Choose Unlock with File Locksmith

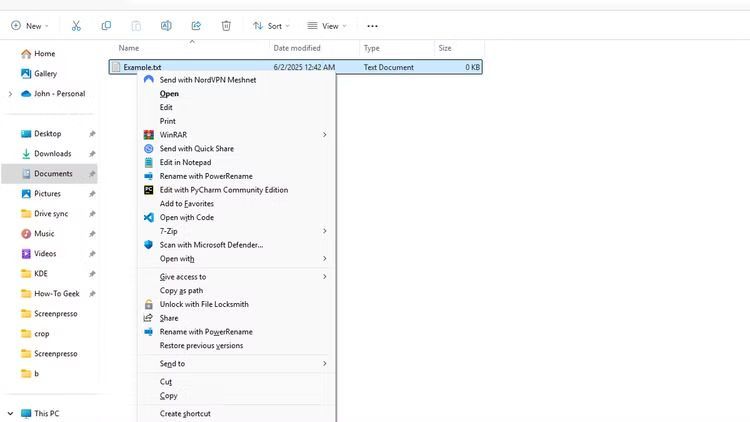pyautogui.click(x=204, y=304)
